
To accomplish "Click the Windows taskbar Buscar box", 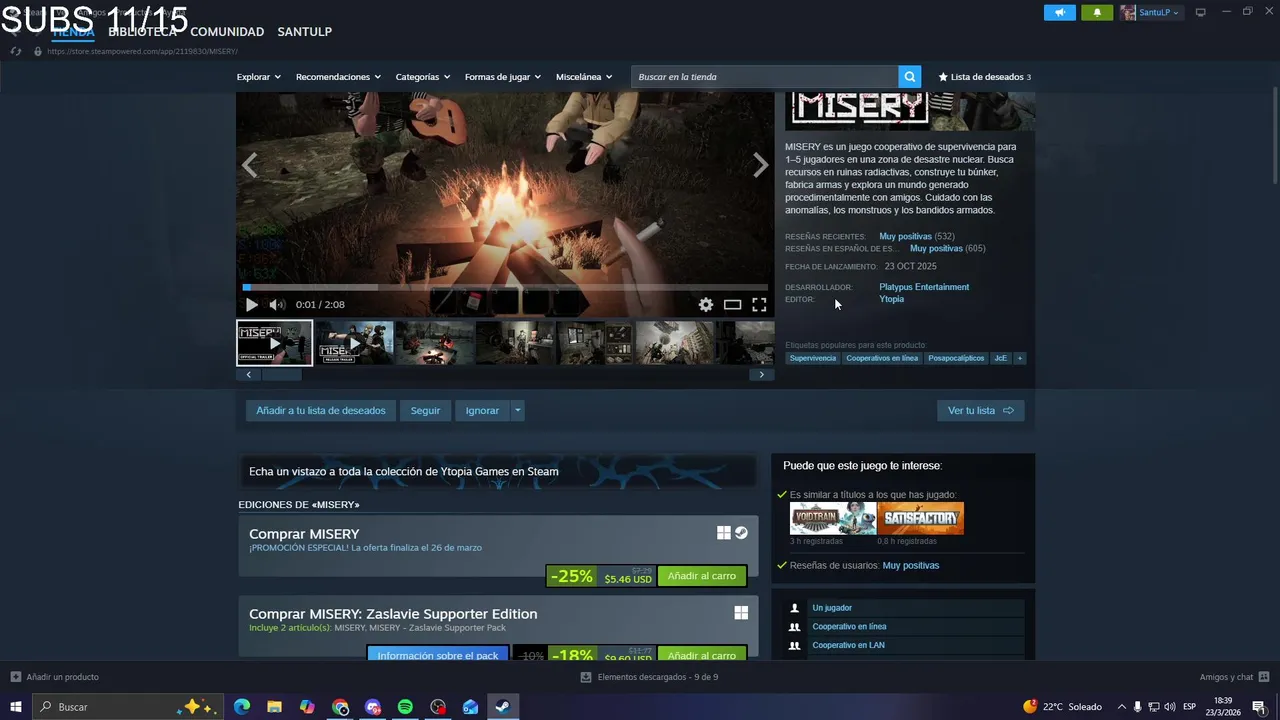I will click(128, 707).
